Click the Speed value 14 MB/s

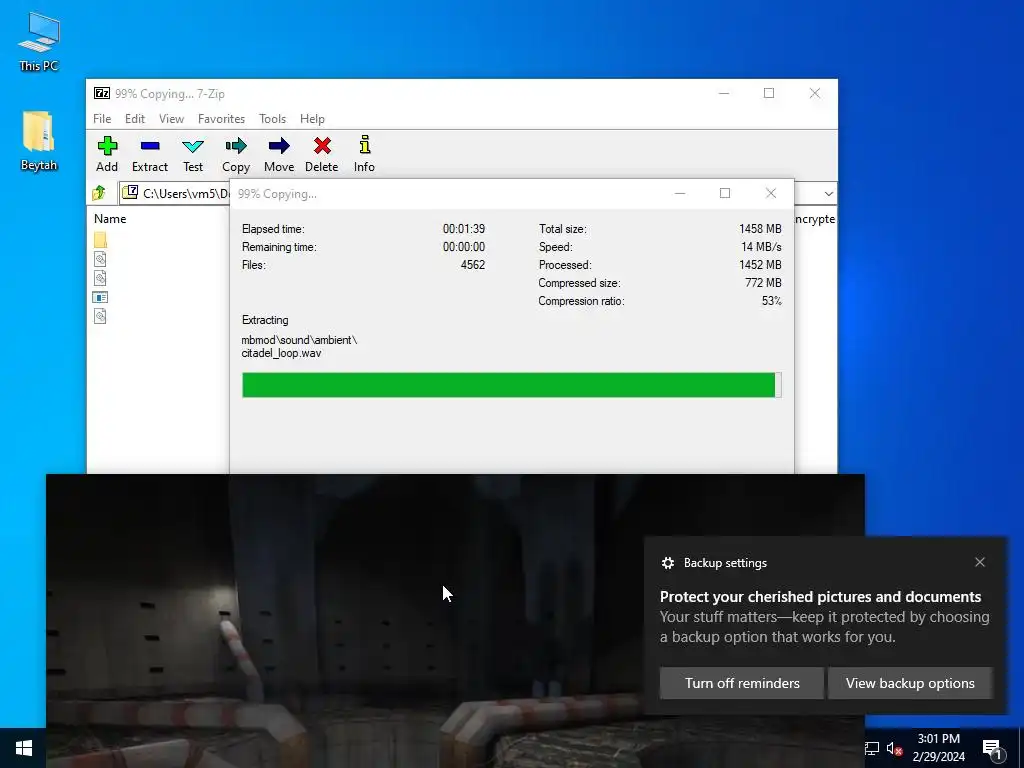(x=761, y=247)
